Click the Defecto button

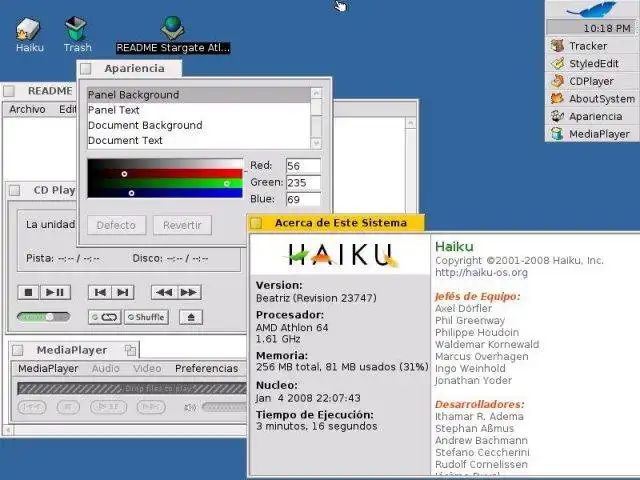[116, 225]
